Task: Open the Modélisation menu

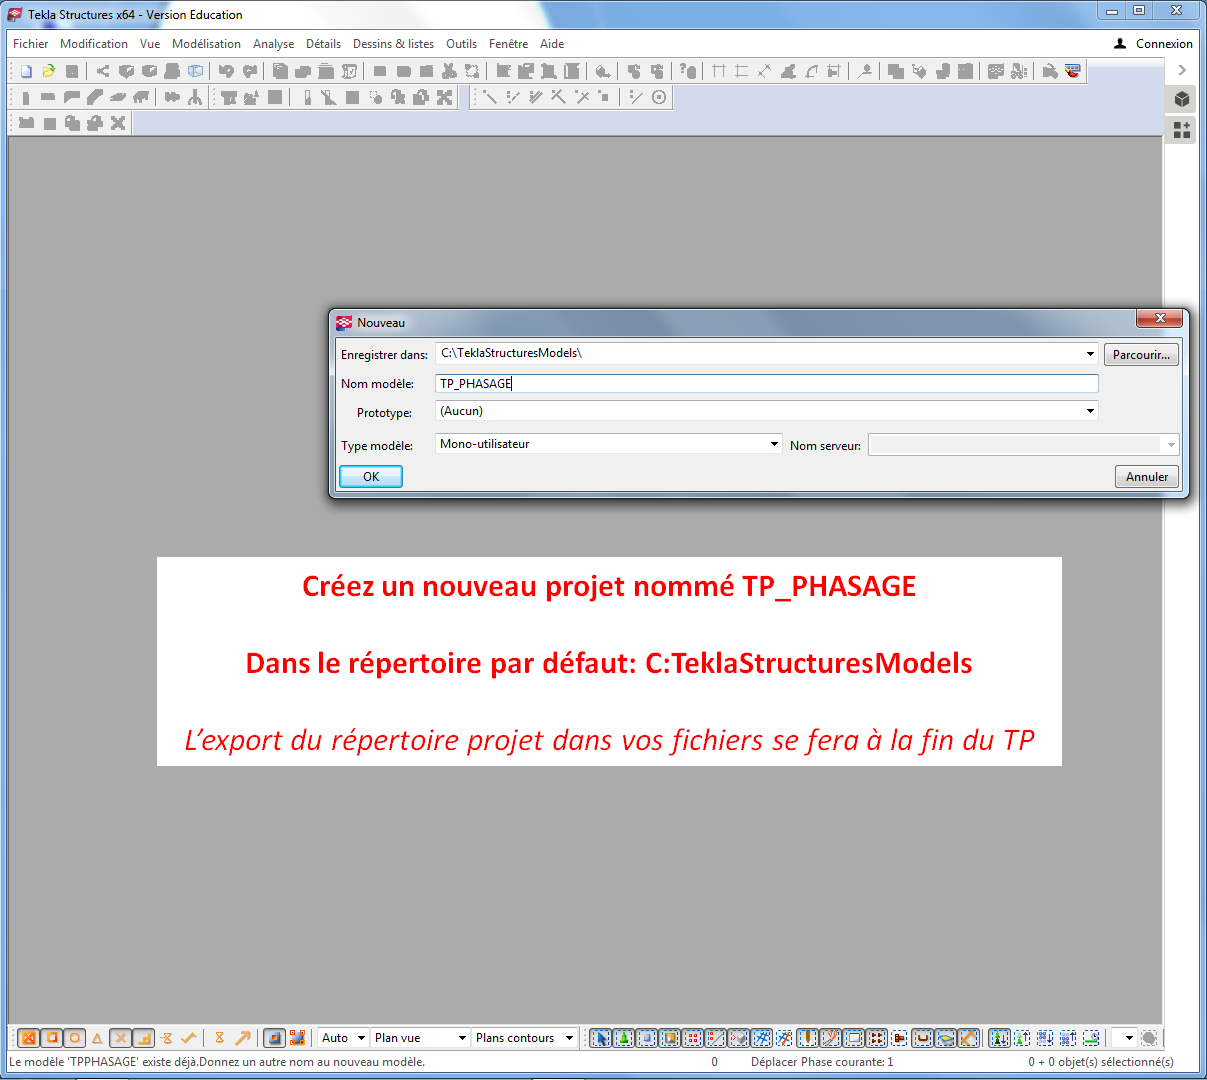Action: tap(206, 44)
